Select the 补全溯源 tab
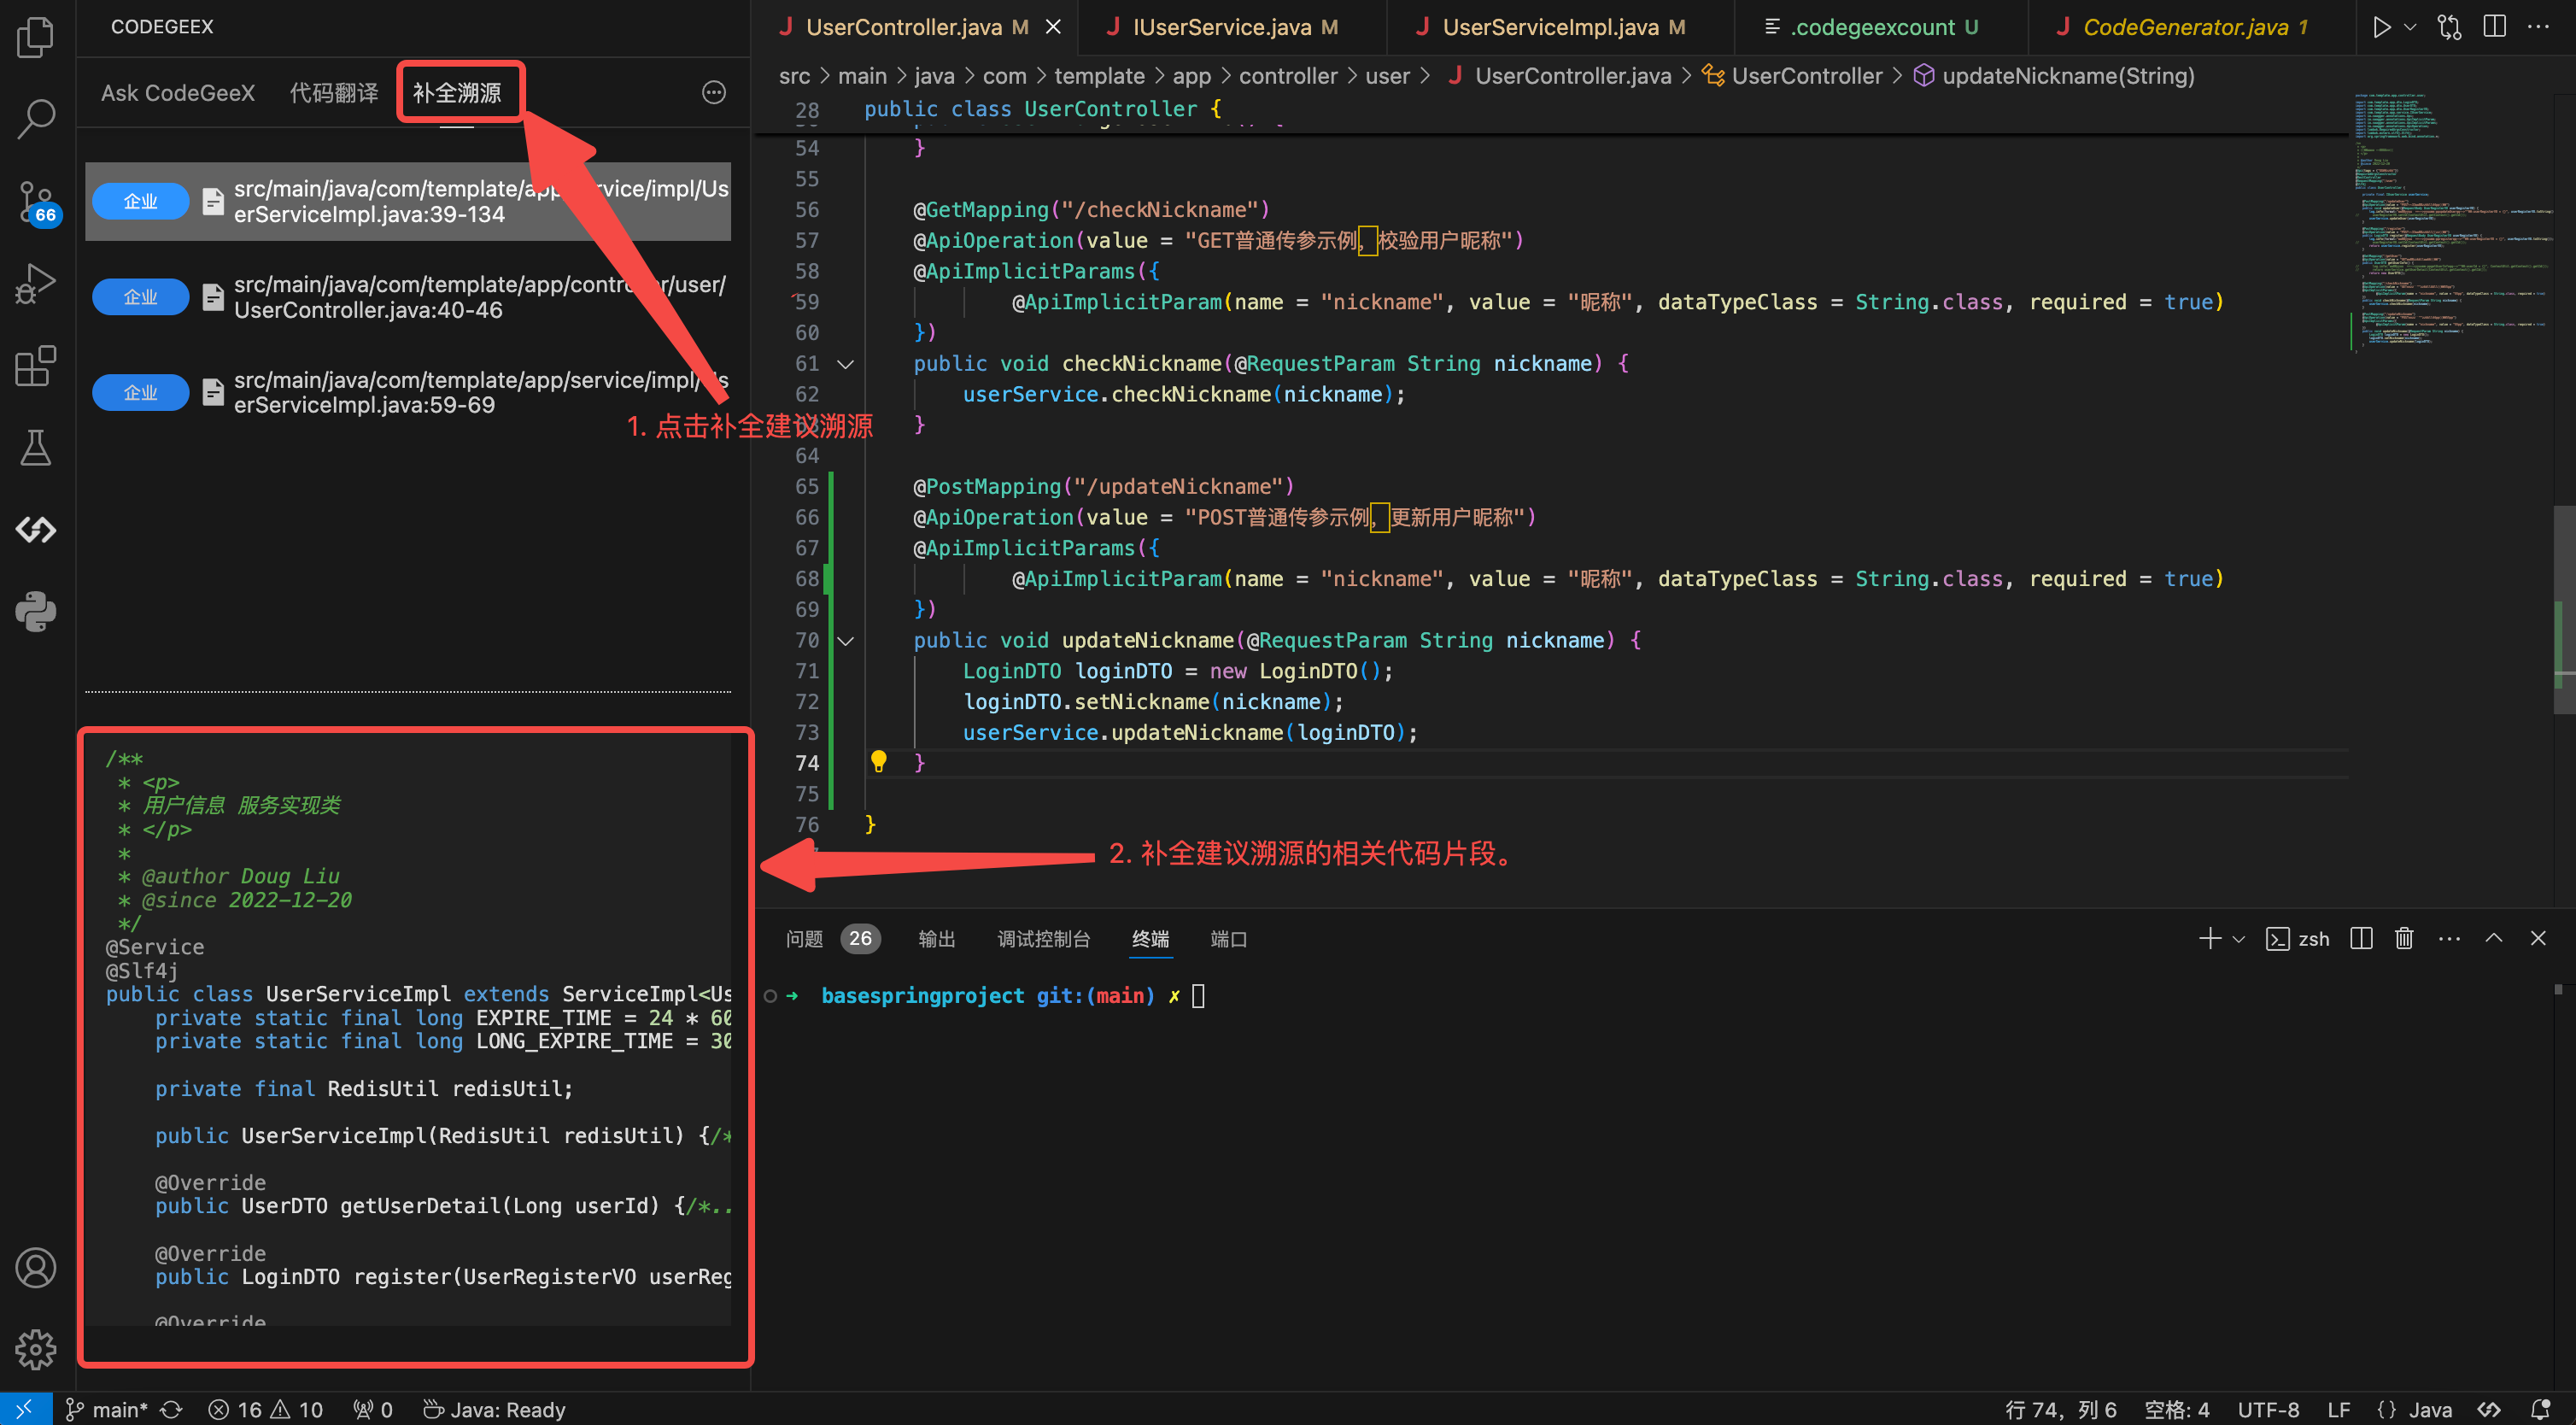This screenshot has width=2576, height=1425. (457, 93)
